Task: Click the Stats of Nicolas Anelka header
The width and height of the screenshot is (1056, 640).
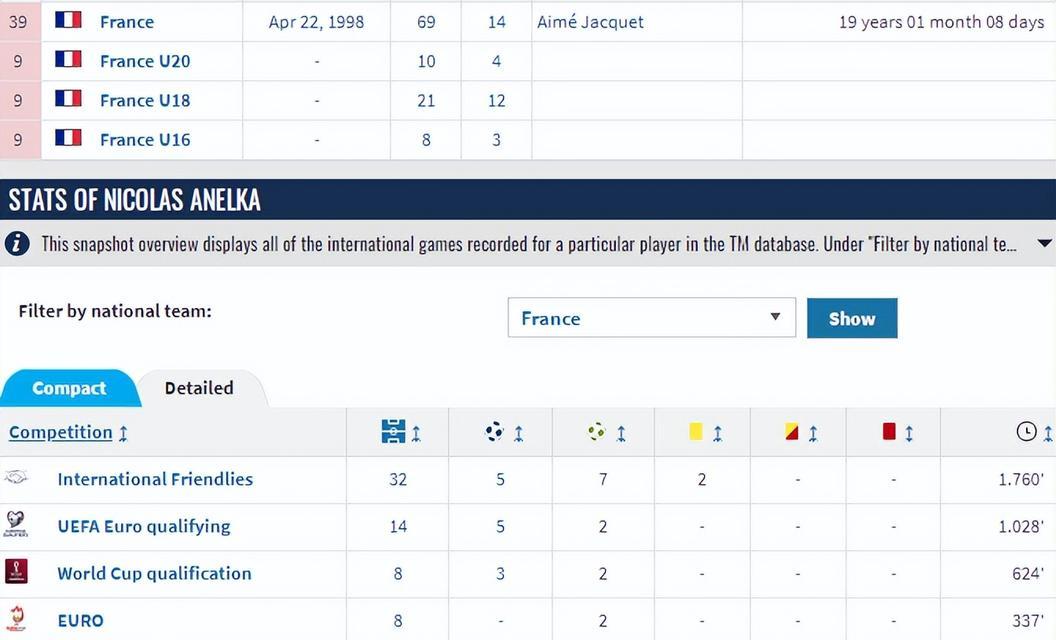Action: click(x=134, y=199)
